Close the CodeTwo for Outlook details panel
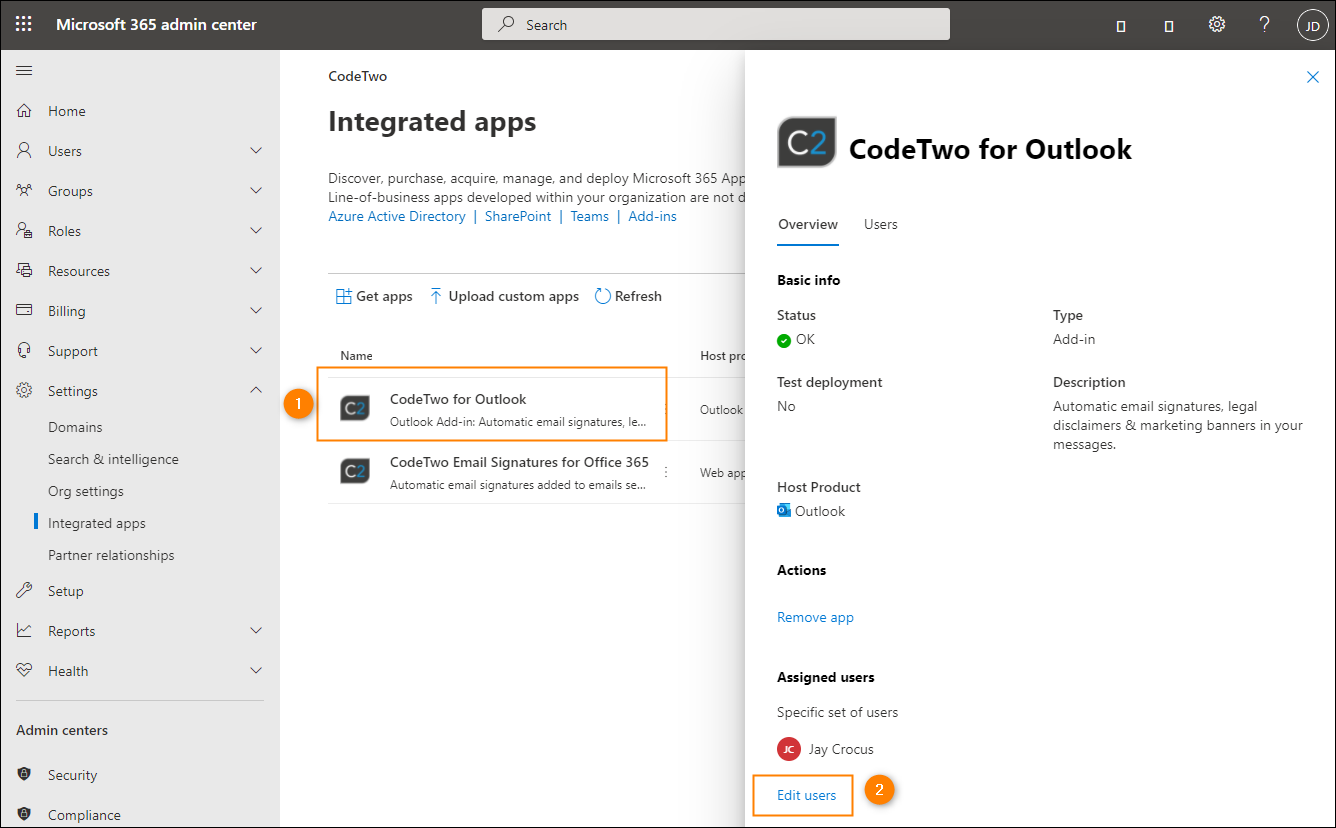Screen dimensions: 1336x828 coord(1313,77)
